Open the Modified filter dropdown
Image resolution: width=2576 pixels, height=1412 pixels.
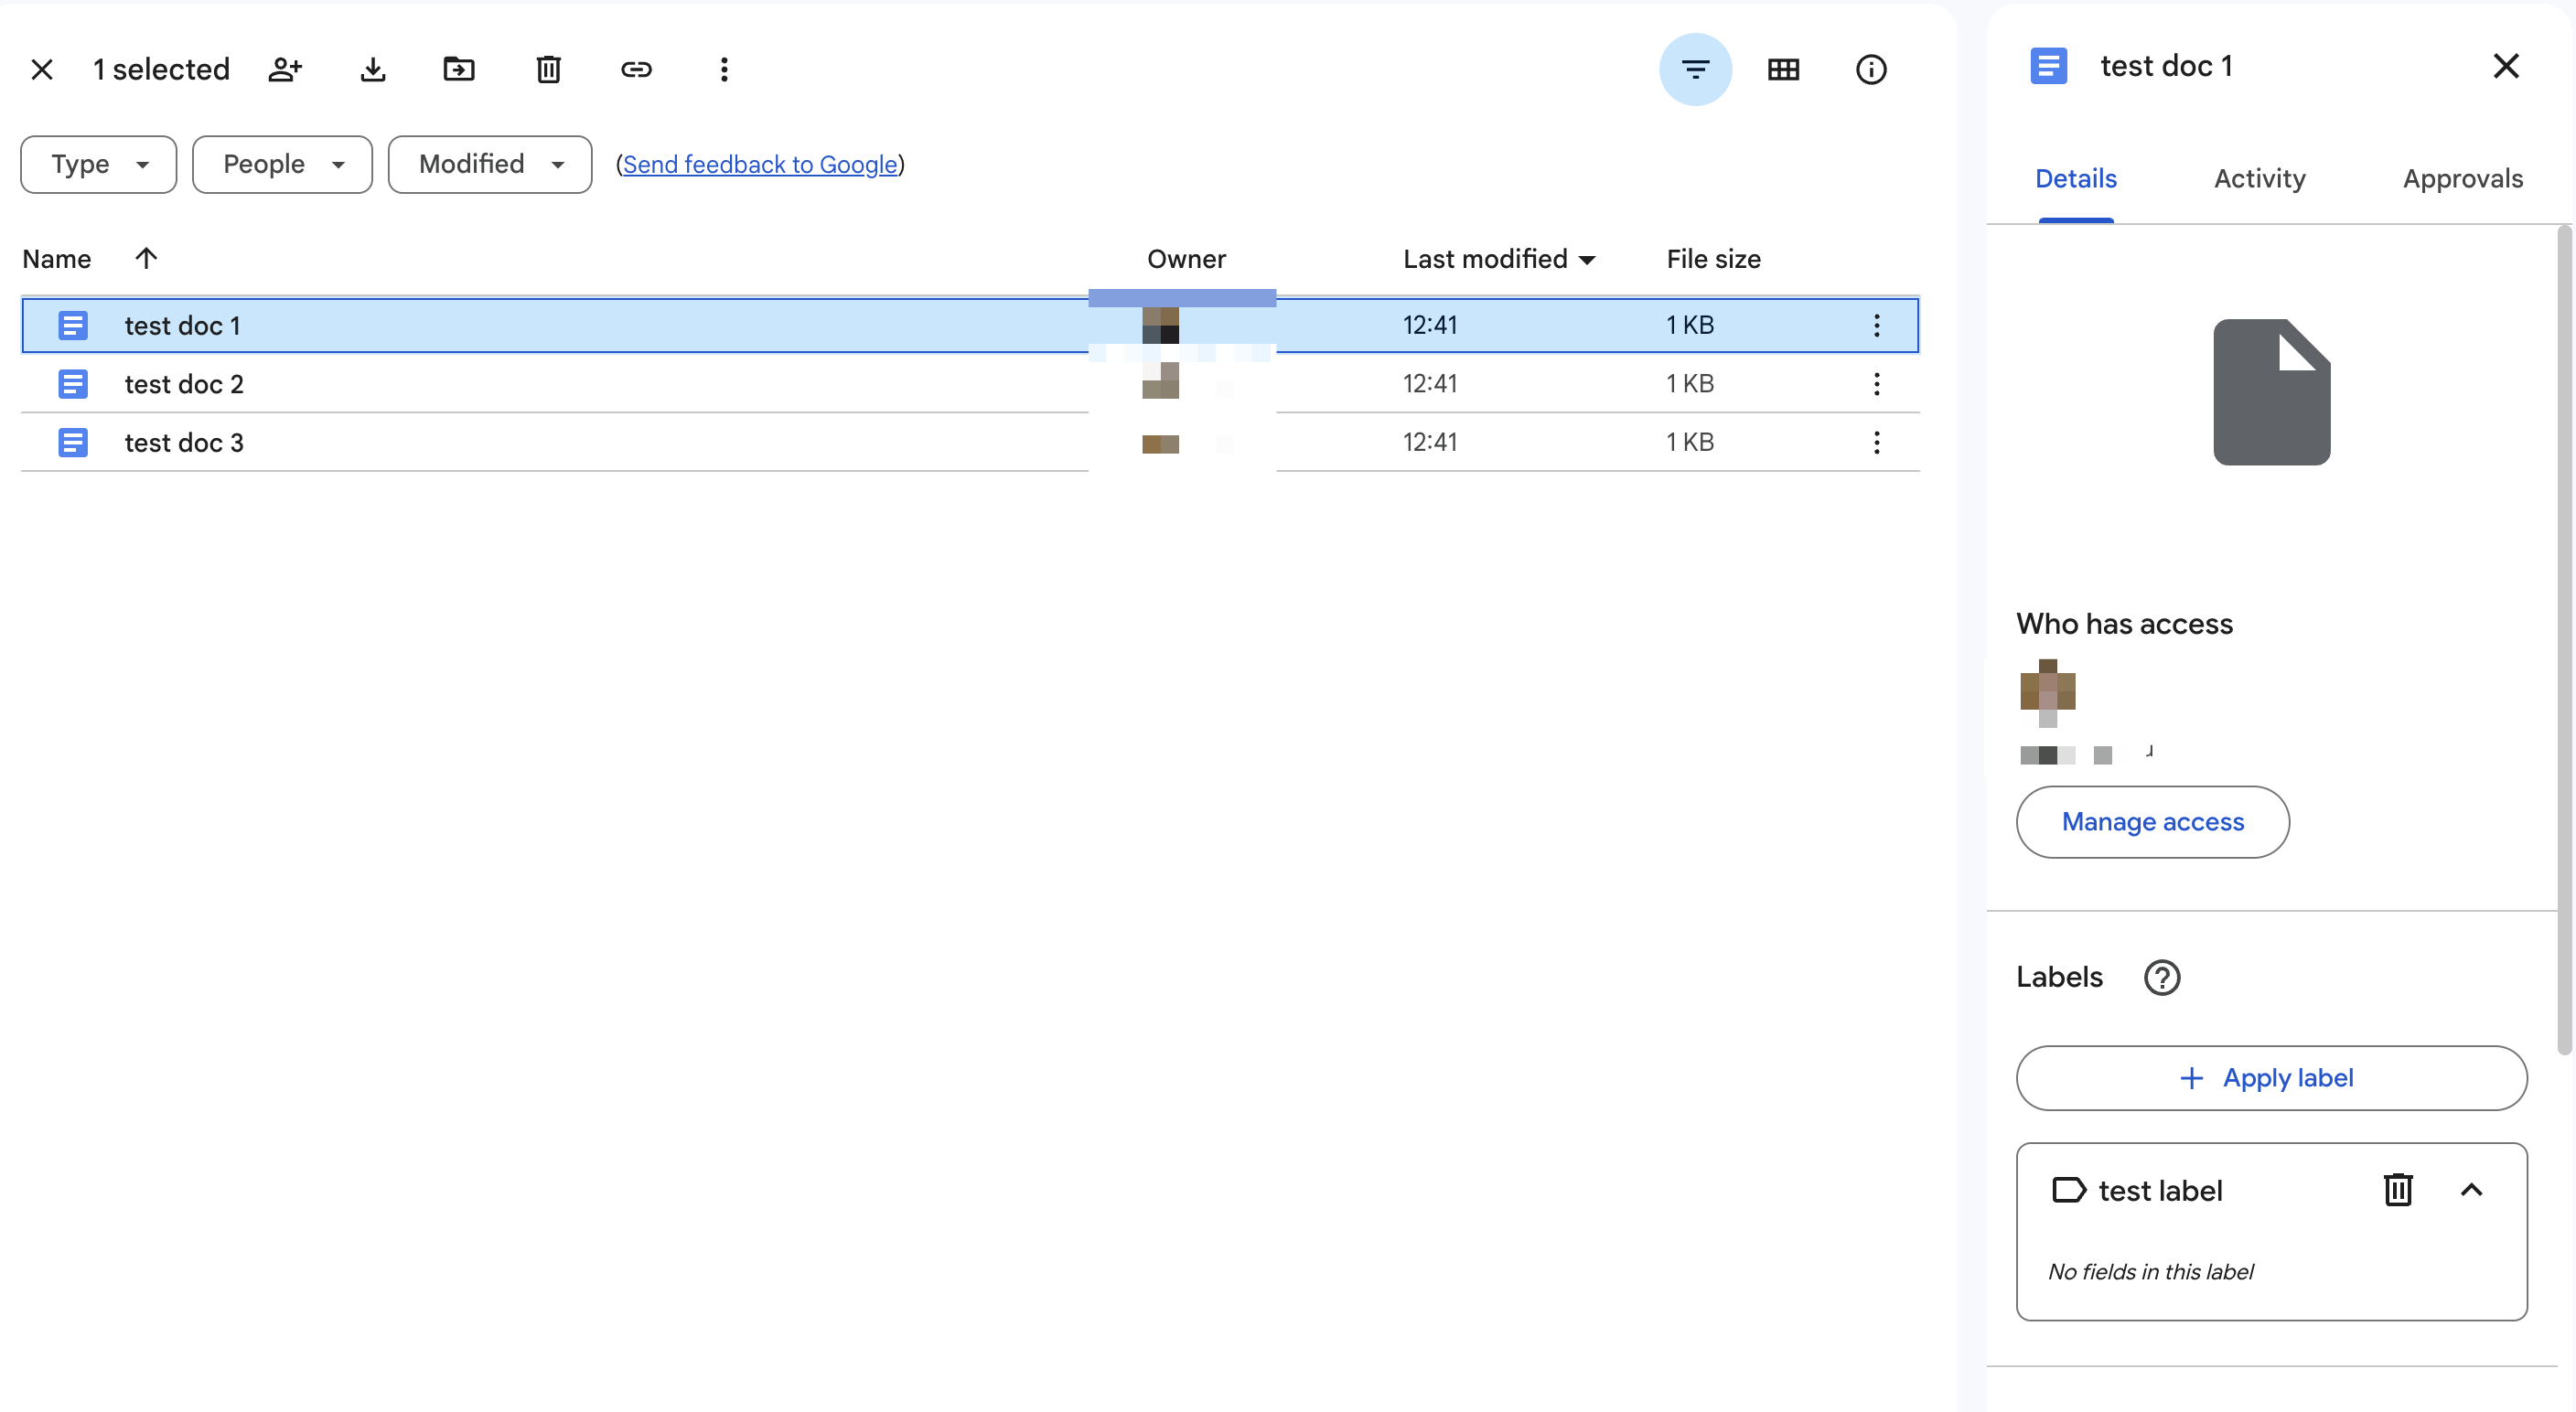490,164
